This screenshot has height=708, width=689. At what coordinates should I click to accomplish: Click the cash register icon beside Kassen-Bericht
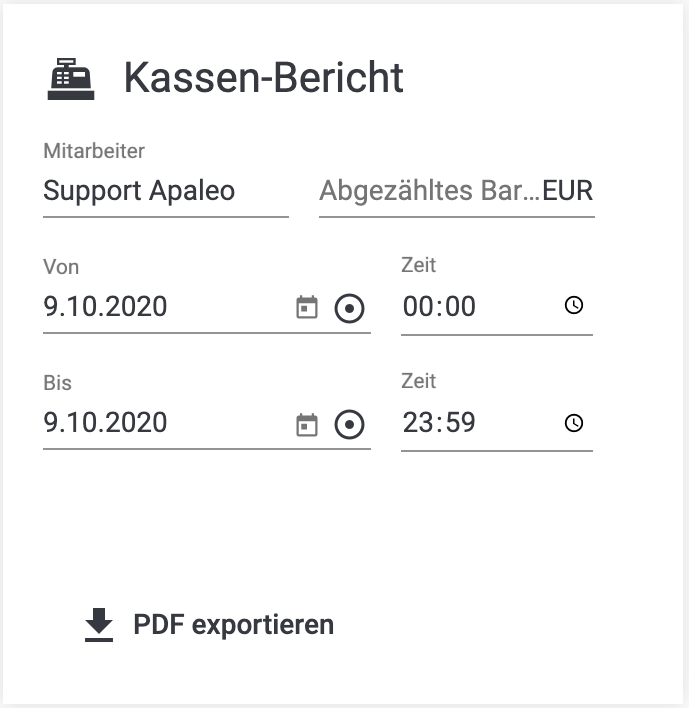click(x=71, y=79)
